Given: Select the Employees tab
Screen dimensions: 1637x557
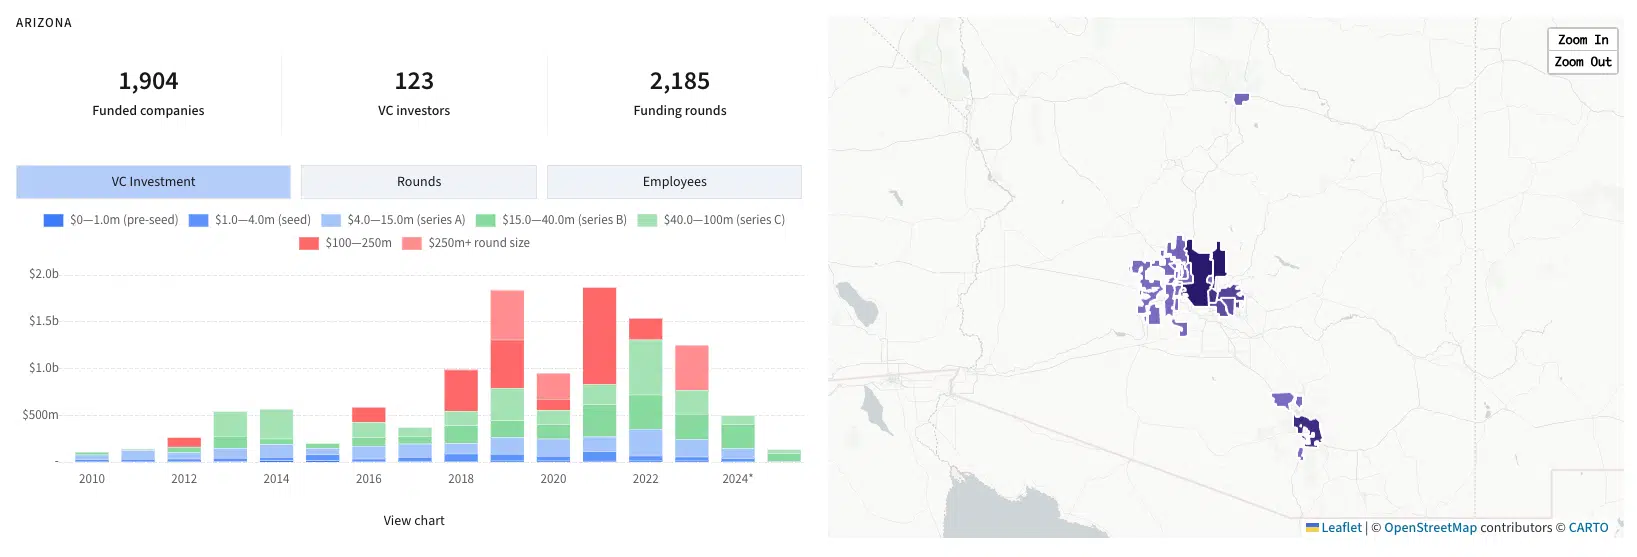Looking at the screenshot, I should [674, 182].
